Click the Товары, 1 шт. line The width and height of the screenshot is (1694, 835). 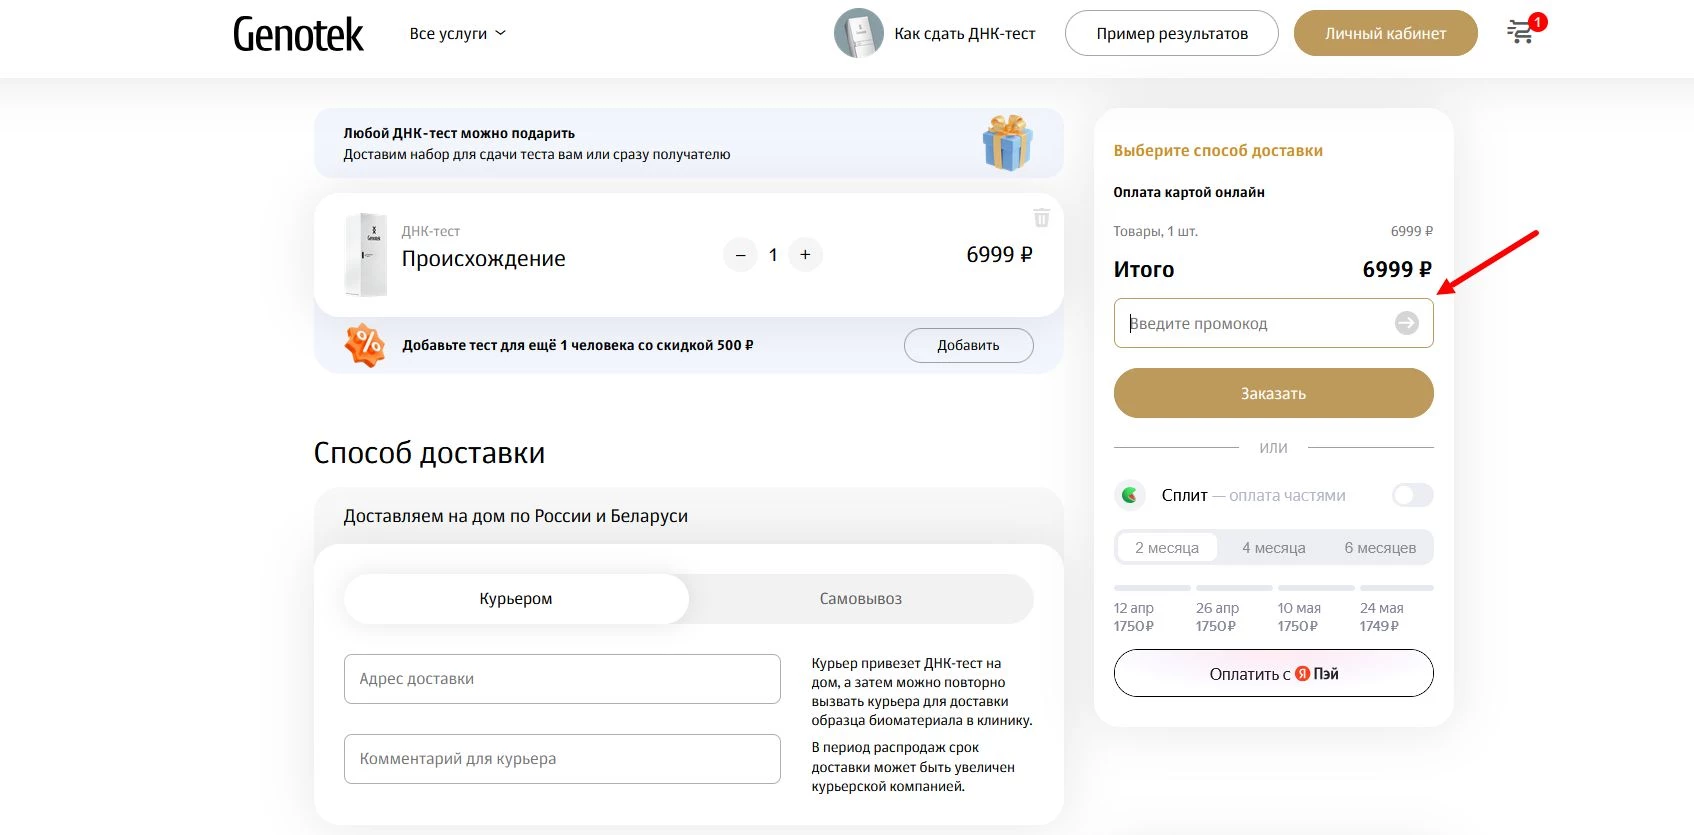[x=1155, y=231]
